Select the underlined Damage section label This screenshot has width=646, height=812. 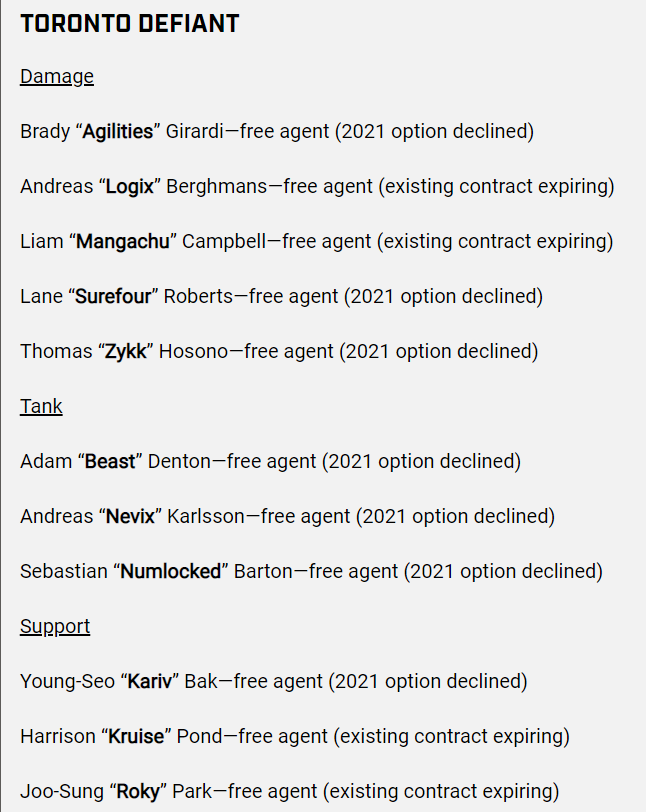tap(57, 77)
